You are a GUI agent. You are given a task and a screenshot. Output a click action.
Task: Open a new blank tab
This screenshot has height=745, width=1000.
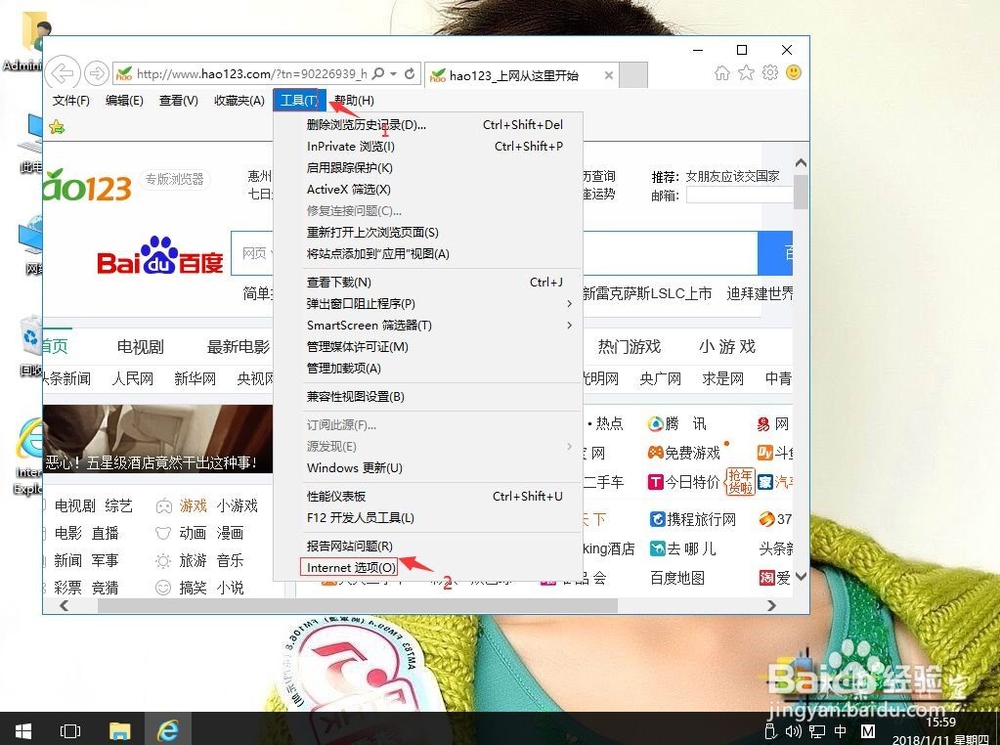coord(633,75)
